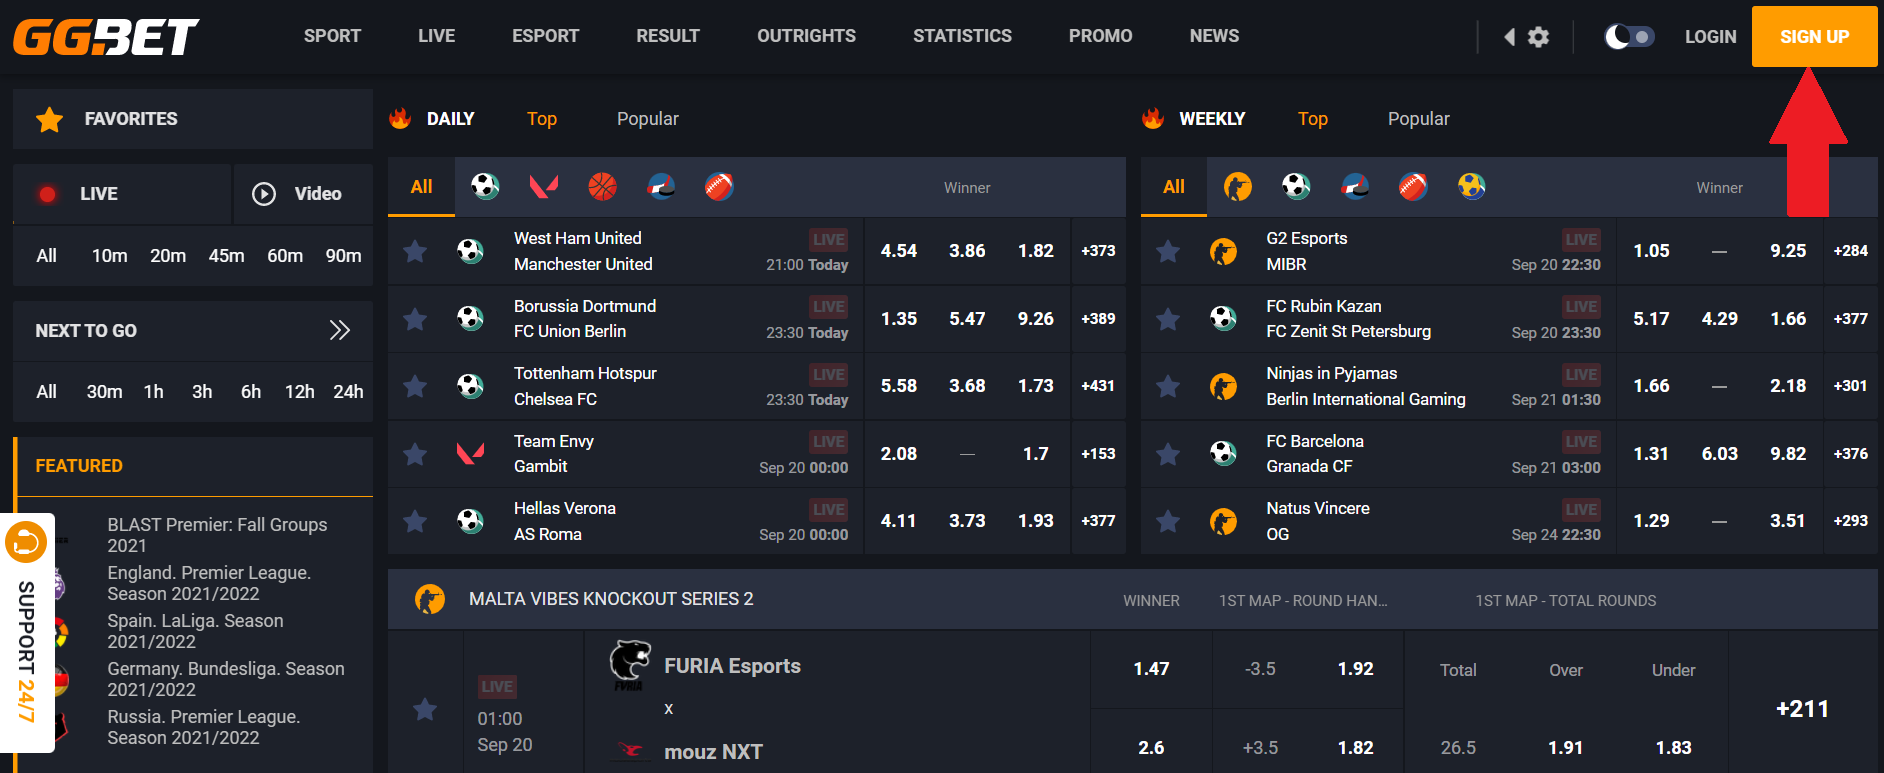This screenshot has height=773, width=1884.
Task: Open the settings gear icon
Action: [x=1539, y=37]
